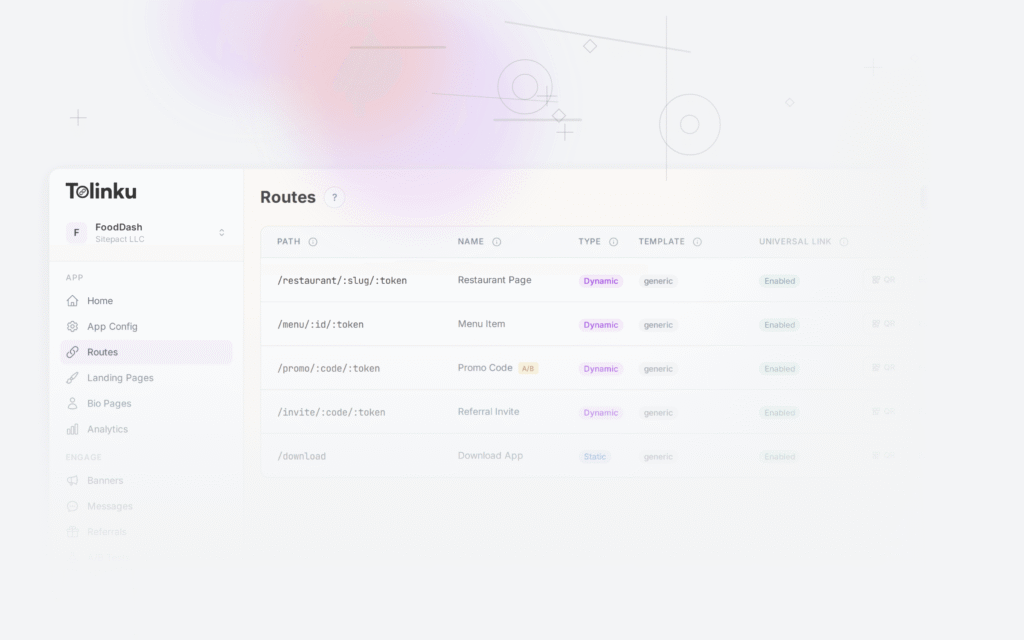Click the NAME column info icon
Screen dimensions: 1024x640
[x=496, y=242]
